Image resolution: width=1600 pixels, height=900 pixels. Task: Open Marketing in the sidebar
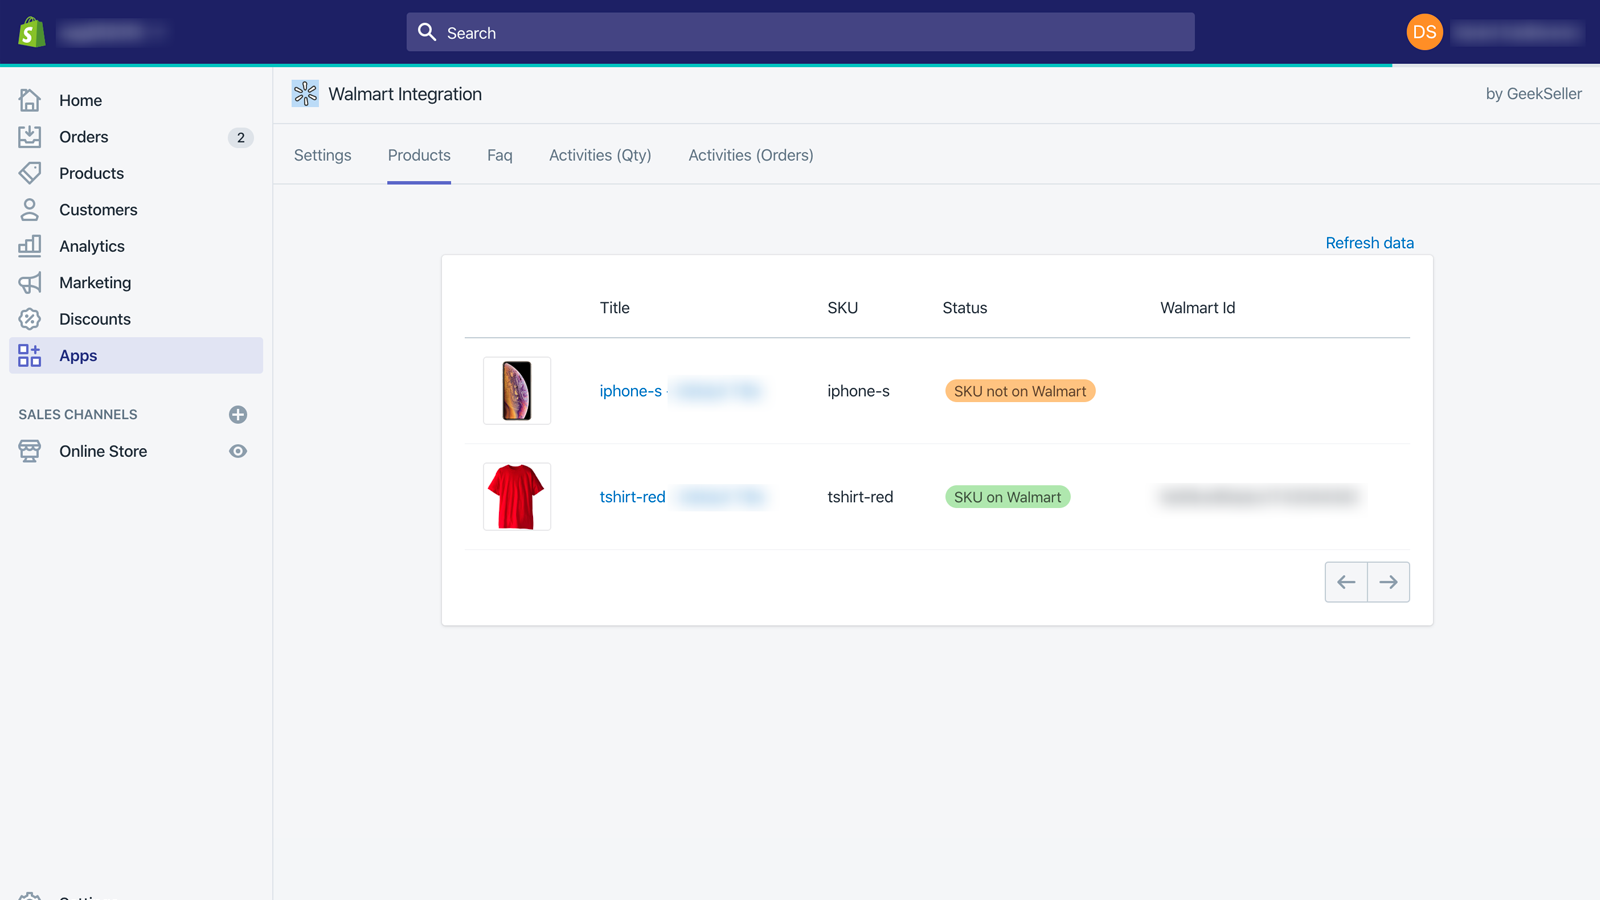[95, 283]
